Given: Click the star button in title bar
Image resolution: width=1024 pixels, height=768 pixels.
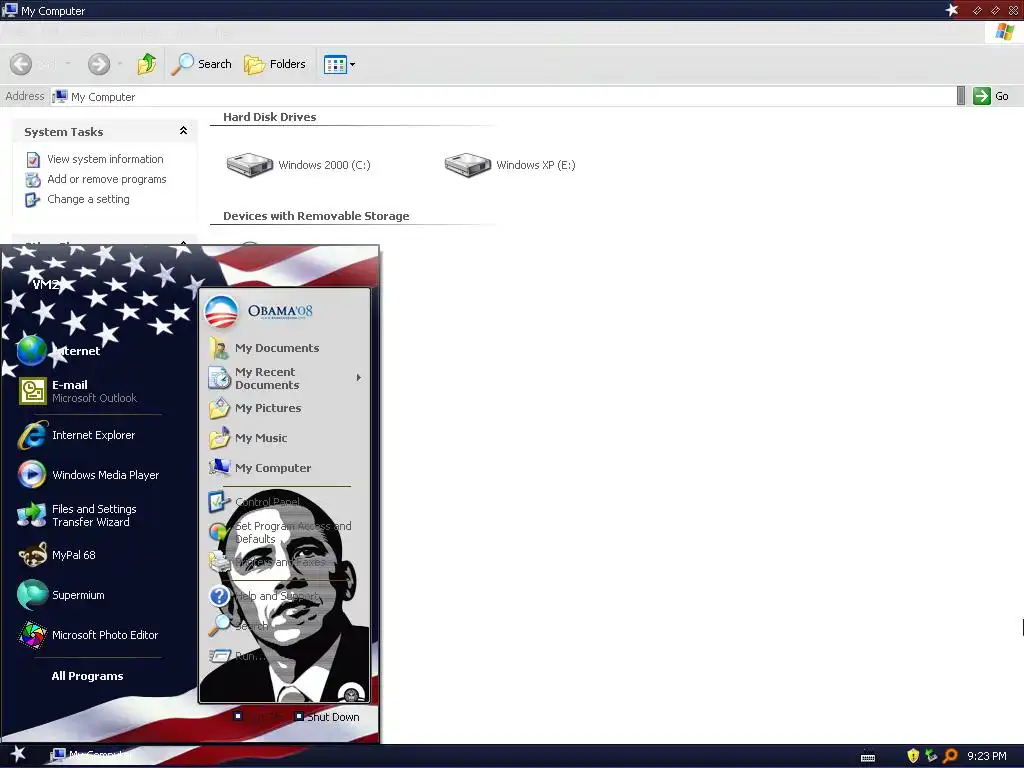Looking at the screenshot, I should pyautogui.click(x=952, y=10).
